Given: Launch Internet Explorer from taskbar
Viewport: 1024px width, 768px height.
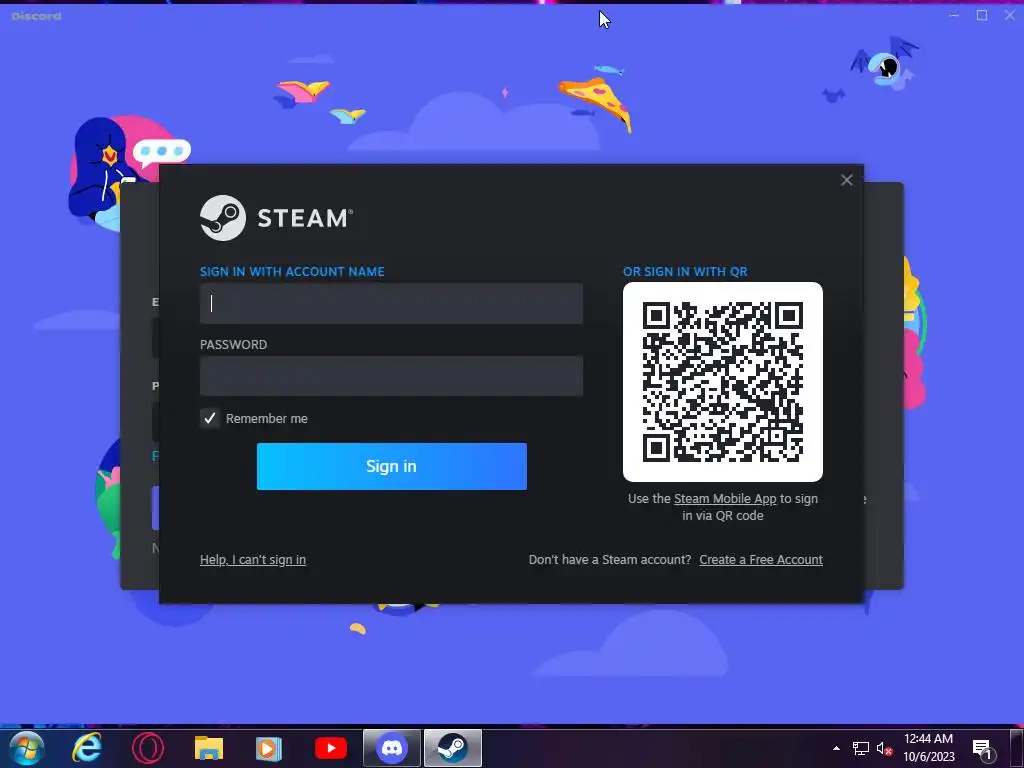Looking at the screenshot, I should (x=87, y=748).
